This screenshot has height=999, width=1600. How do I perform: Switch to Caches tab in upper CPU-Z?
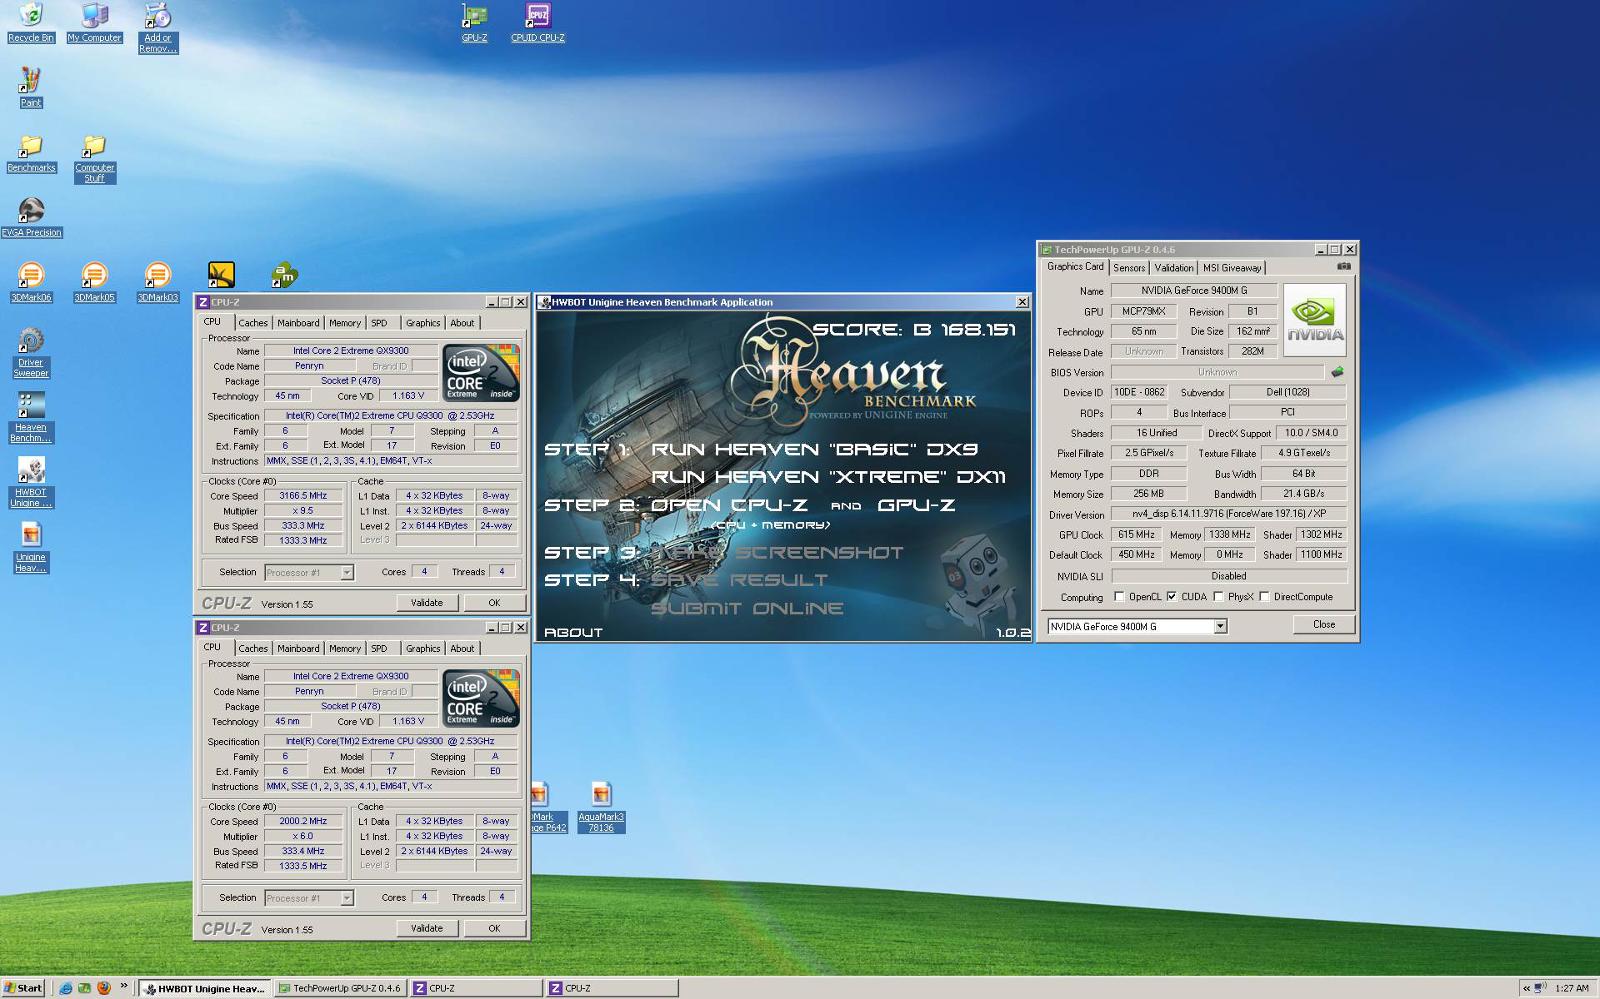pyautogui.click(x=253, y=323)
